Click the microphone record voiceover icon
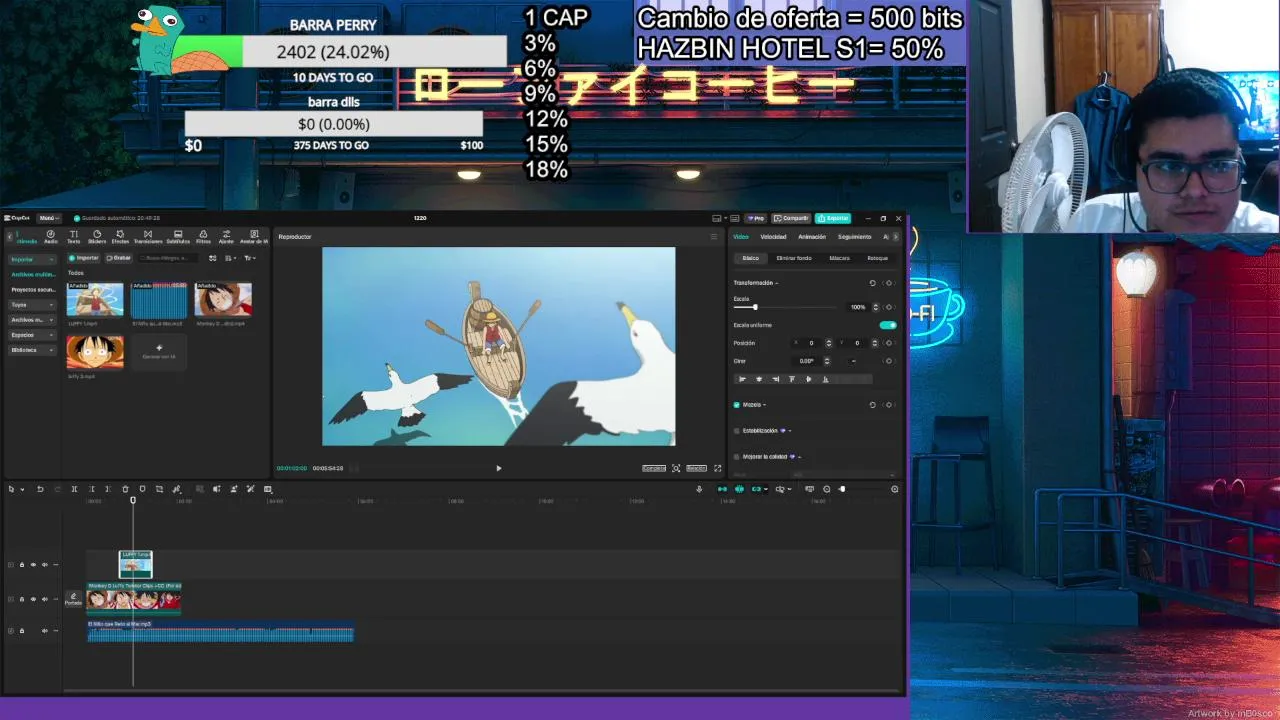This screenshot has height=720, width=1280. click(x=699, y=489)
